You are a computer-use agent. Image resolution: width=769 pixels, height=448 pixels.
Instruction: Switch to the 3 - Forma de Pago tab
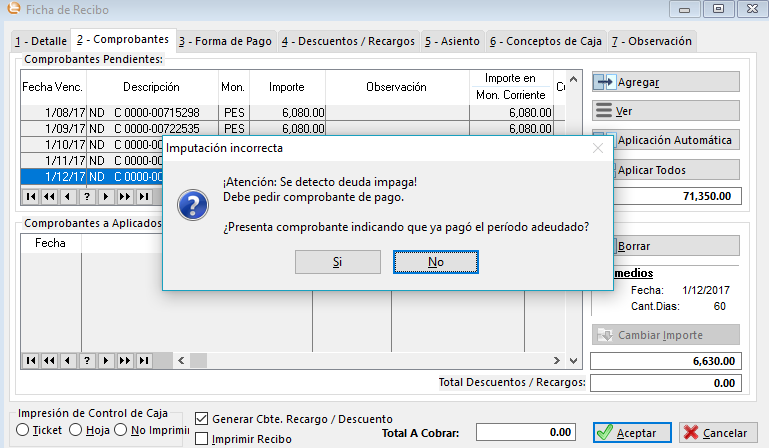pyautogui.click(x=225, y=41)
